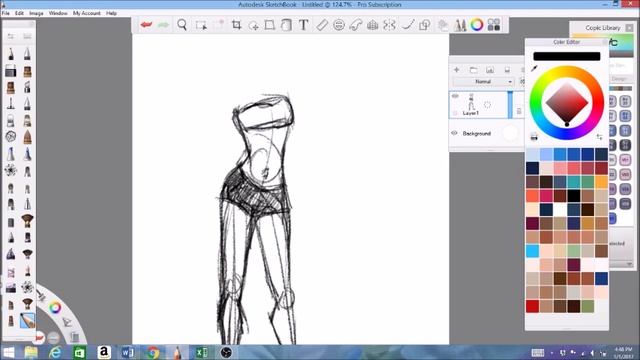The width and height of the screenshot is (640, 360).
Task: Switch to Word on the taskbar
Action: 128,352
